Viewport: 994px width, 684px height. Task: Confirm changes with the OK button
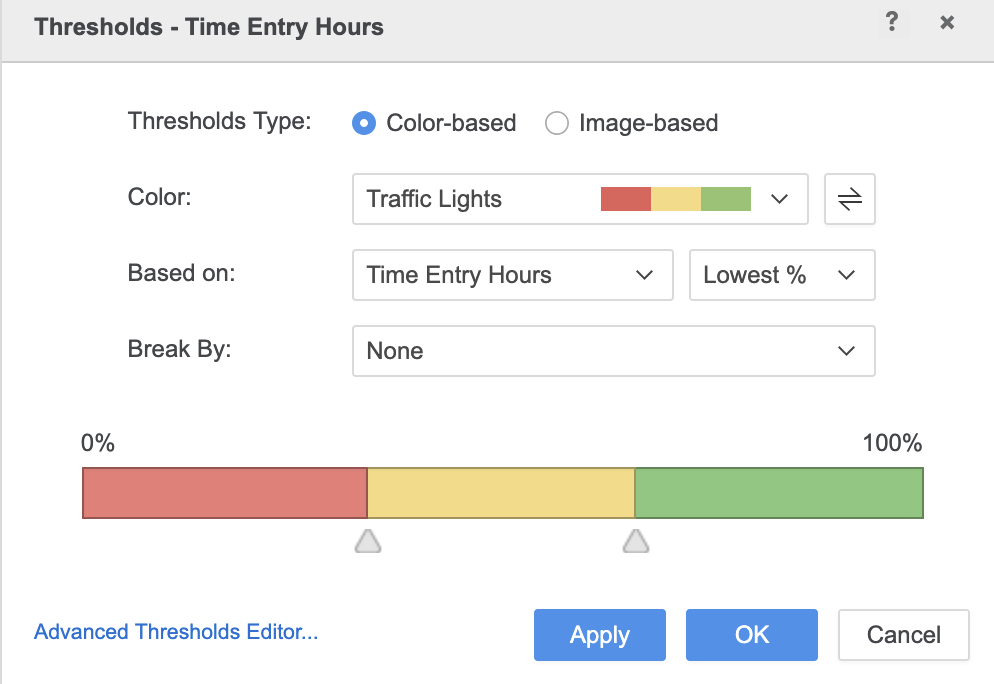click(751, 634)
